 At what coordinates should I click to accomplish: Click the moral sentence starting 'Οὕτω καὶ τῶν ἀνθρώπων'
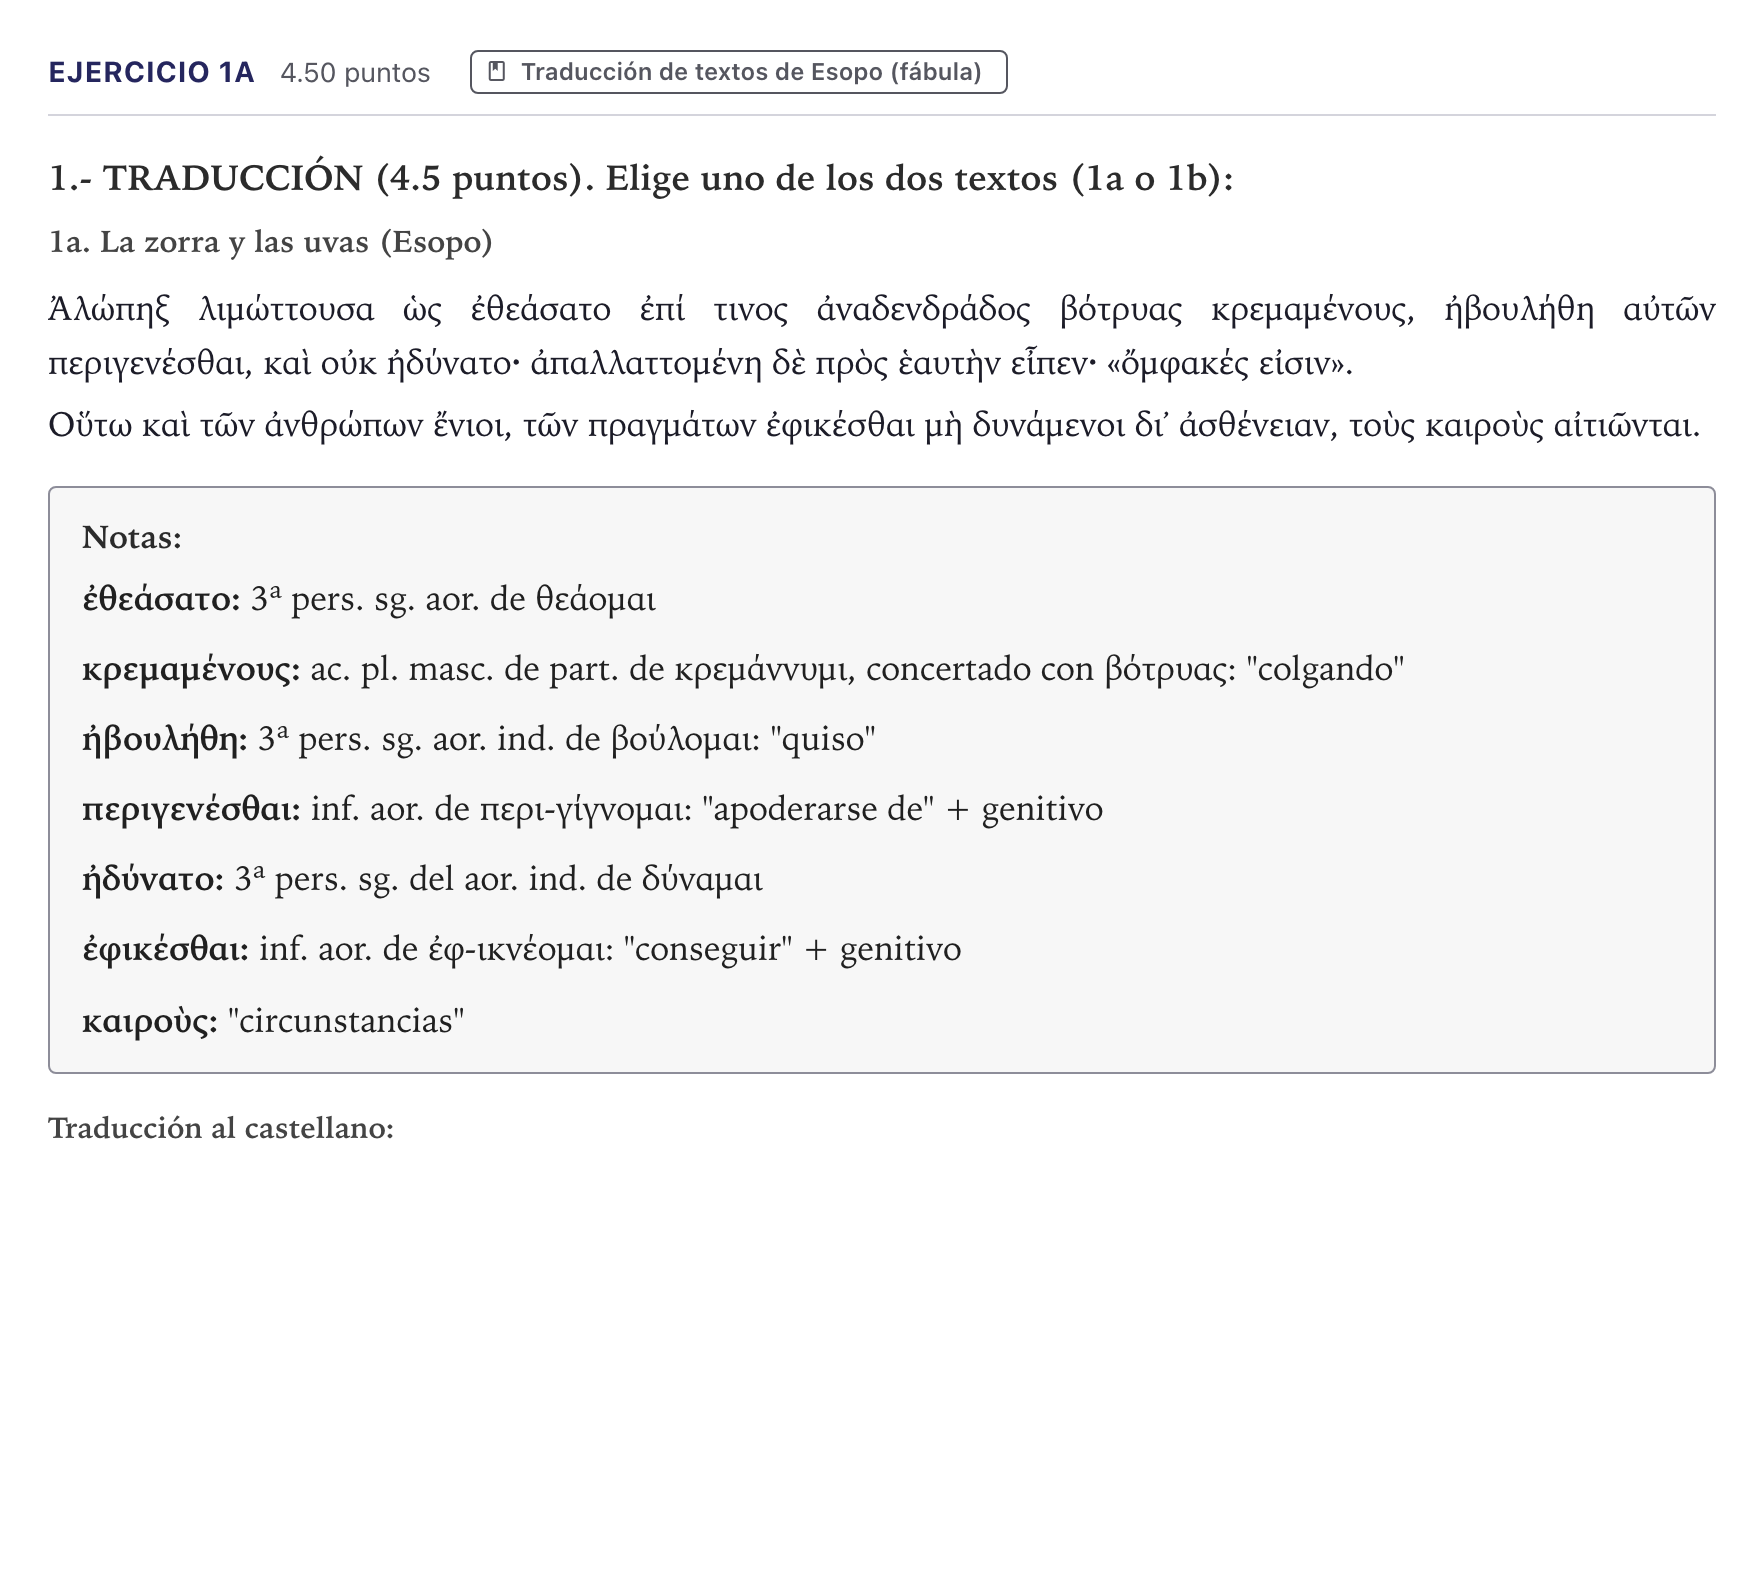point(874,426)
